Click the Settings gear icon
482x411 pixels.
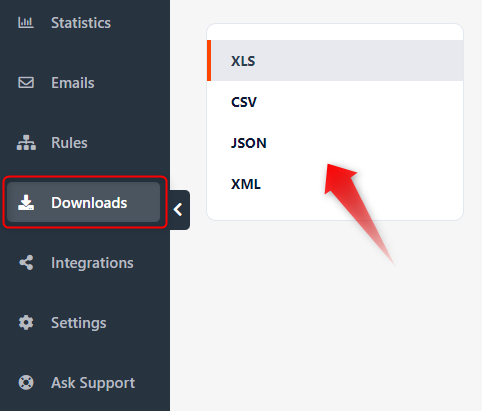click(26, 323)
